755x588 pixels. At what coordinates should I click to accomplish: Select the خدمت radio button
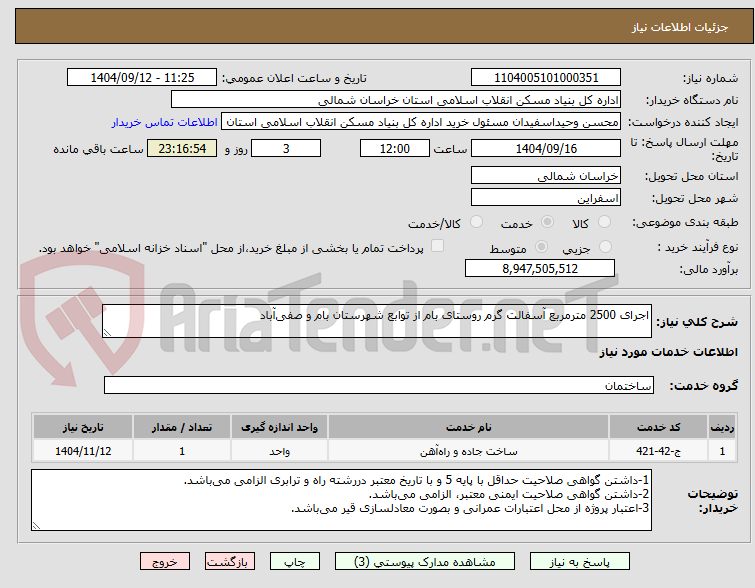(x=547, y=222)
